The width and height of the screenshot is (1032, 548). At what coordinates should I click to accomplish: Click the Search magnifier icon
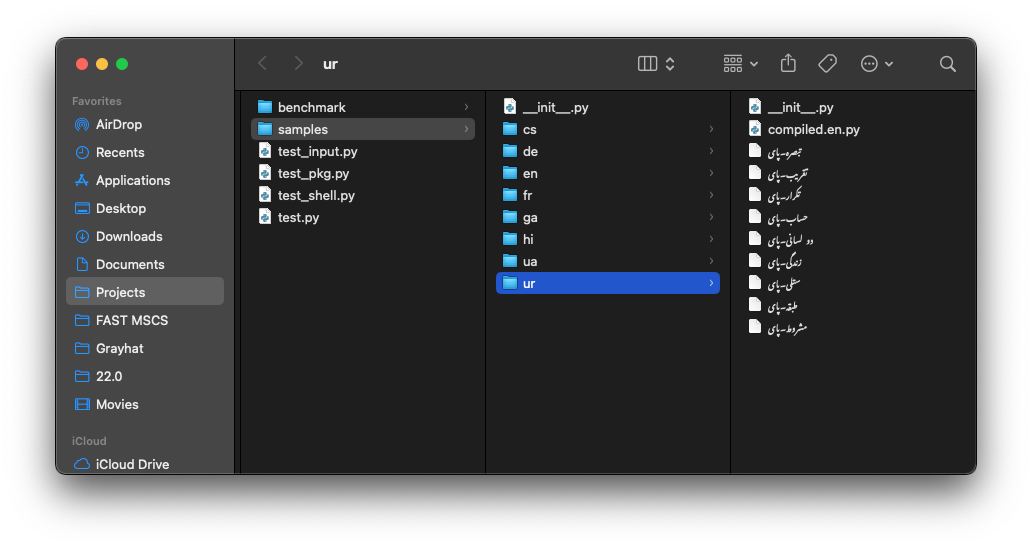(947, 64)
